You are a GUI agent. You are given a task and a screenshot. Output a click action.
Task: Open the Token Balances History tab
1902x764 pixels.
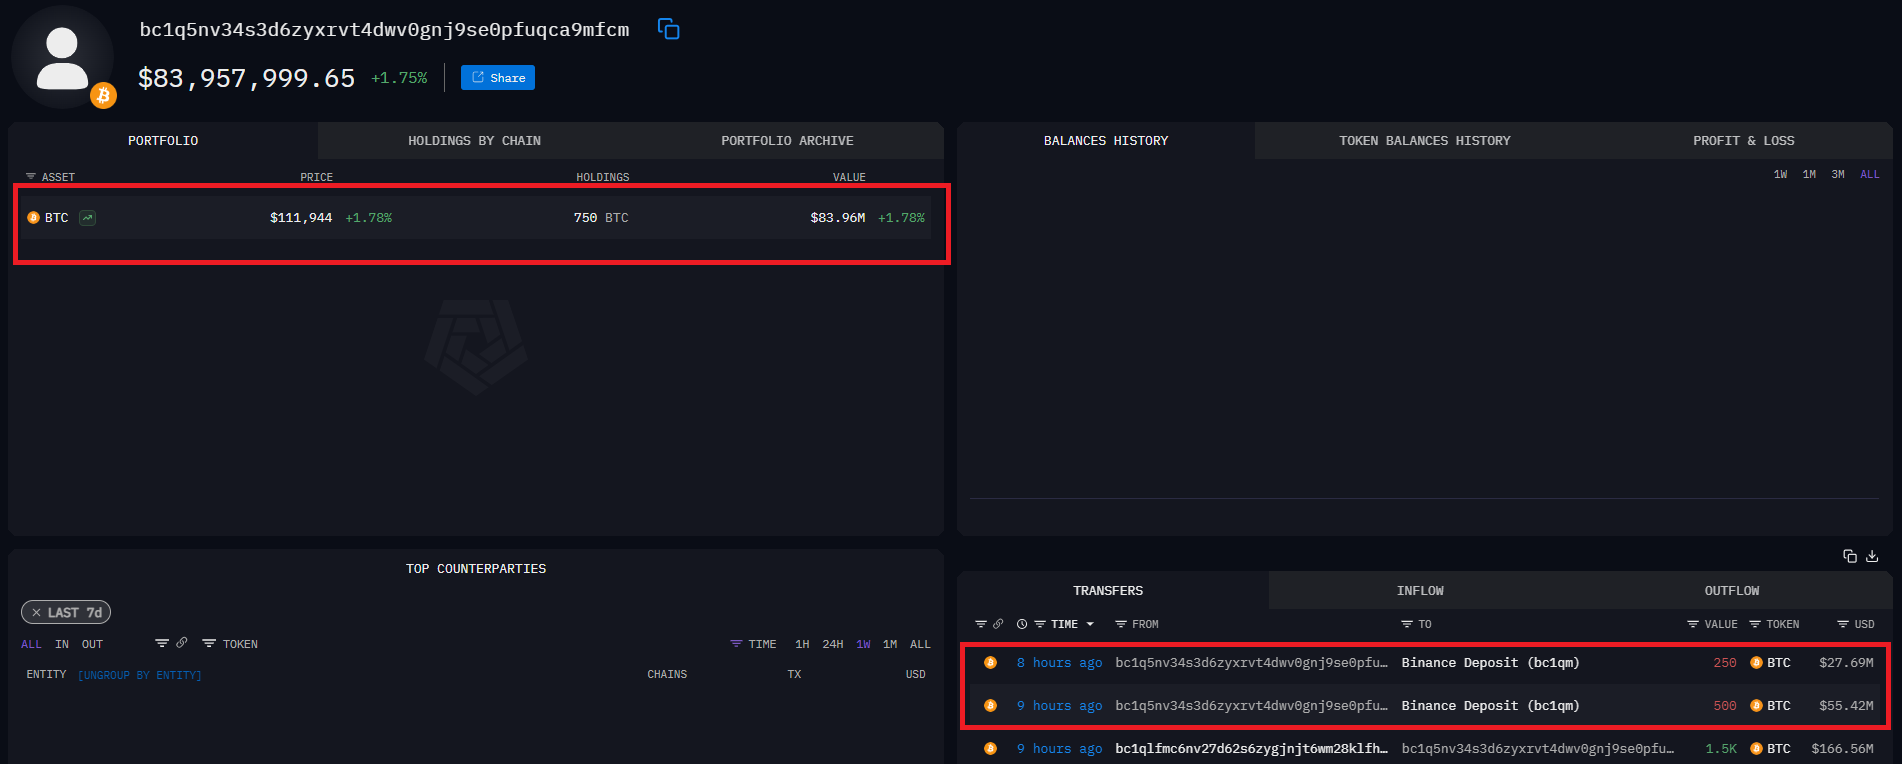[1425, 141]
